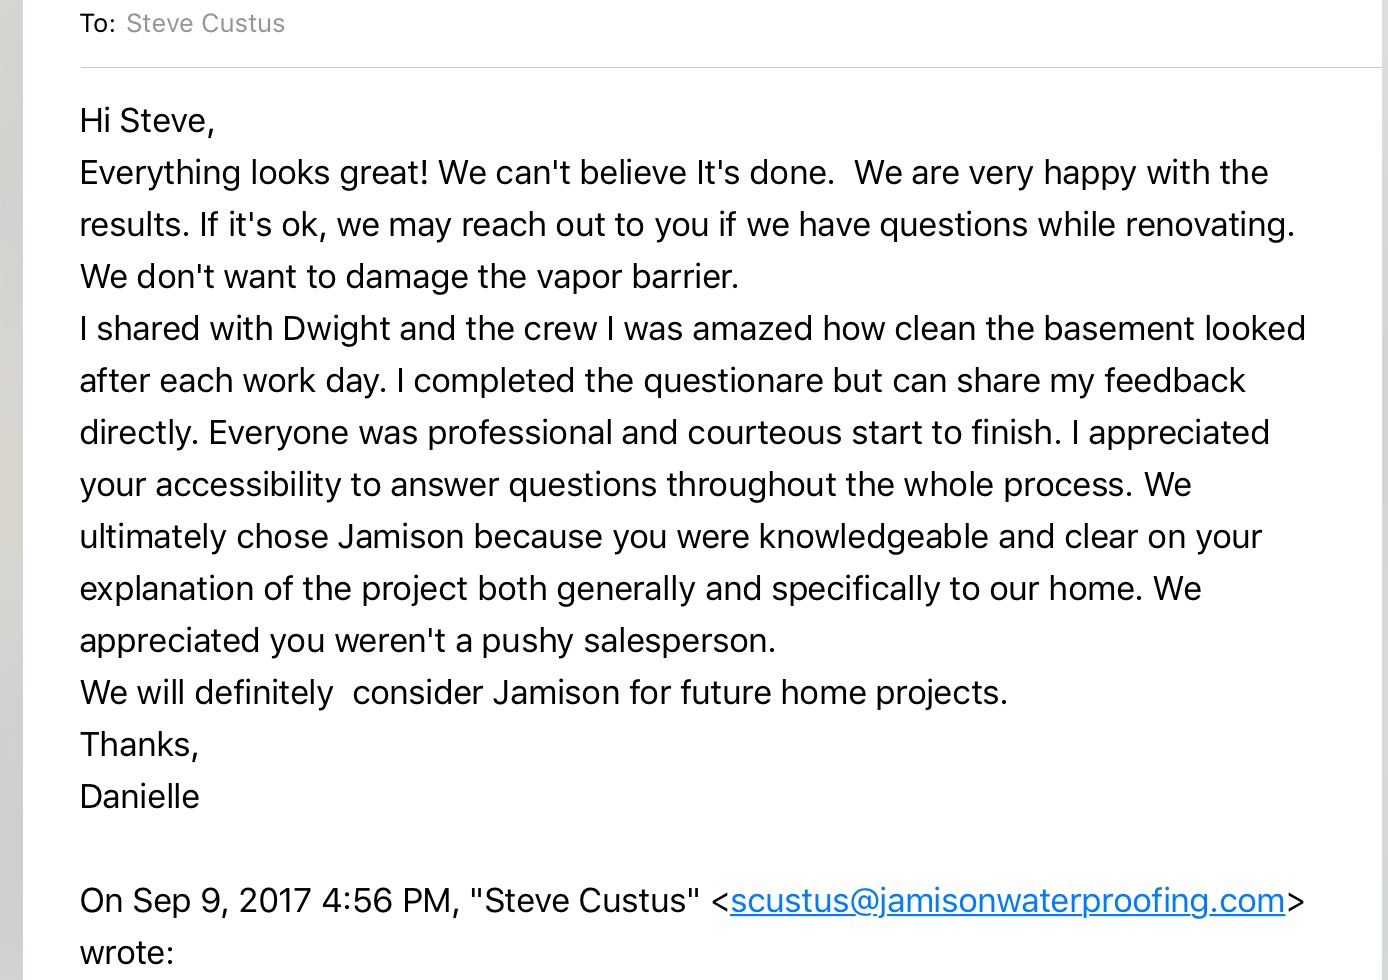Click the "Hi Steve," greeting line
Viewport: 1388px width, 980px height.
tap(147, 121)
